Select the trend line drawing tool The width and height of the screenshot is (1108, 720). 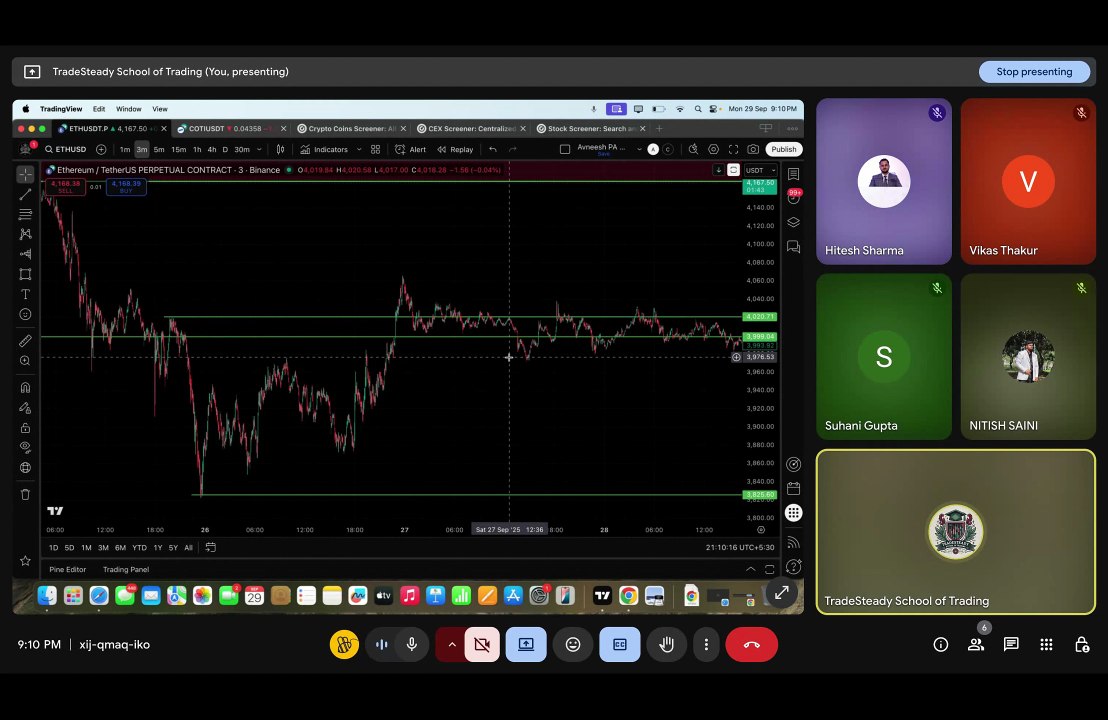(25, 194)
